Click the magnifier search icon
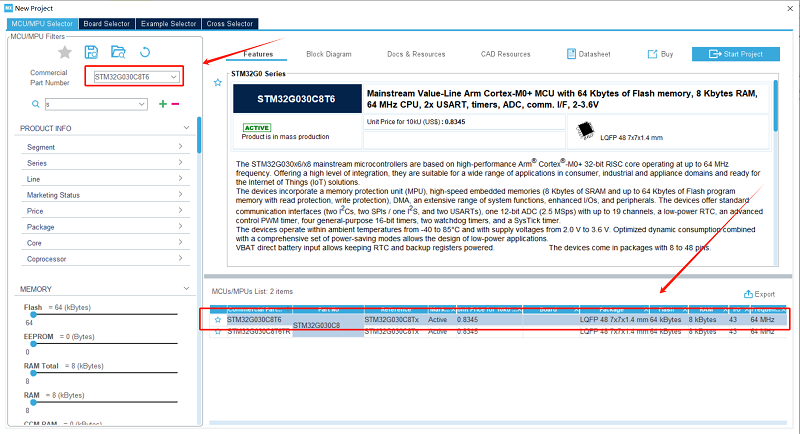This screenshot has height=434, width=800. [35, 104]
